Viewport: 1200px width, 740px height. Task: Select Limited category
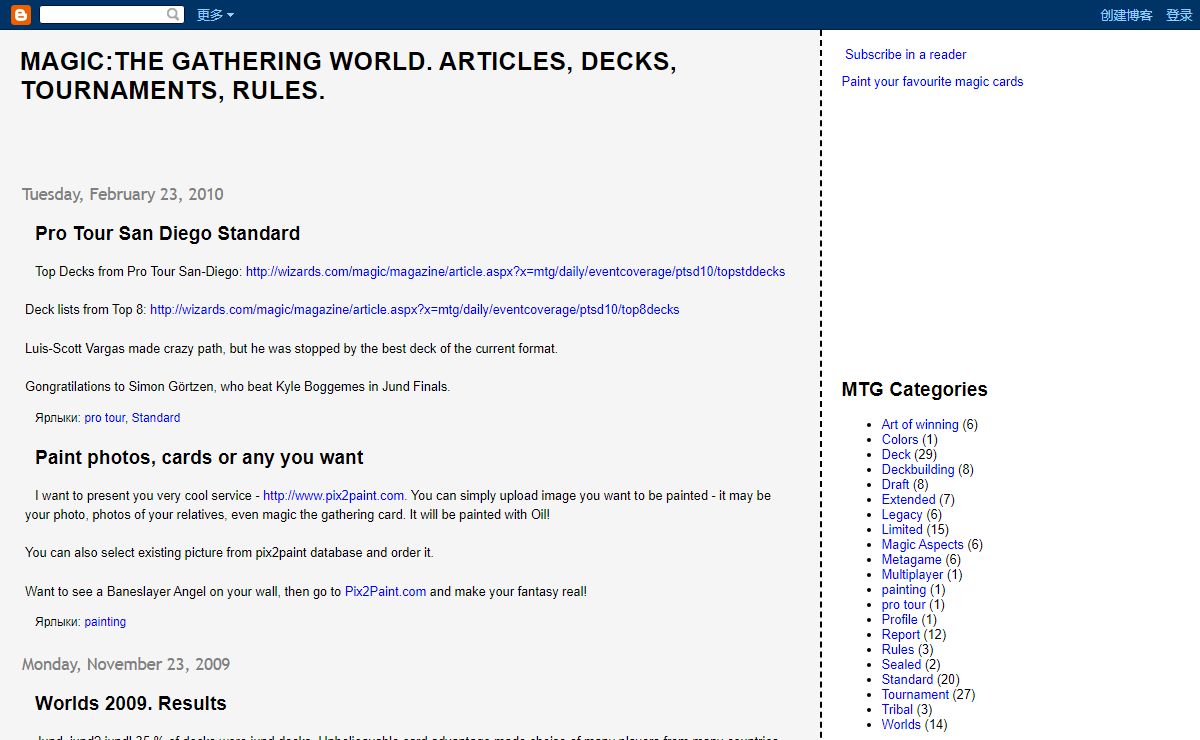pyautogui.click(x=902, y=530)
